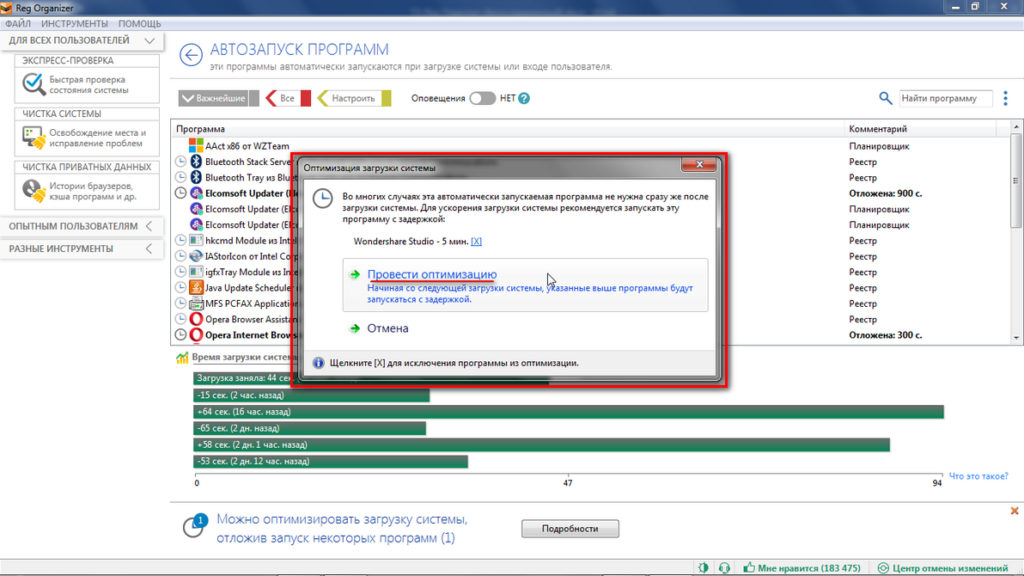
Task: Click the IAStorIcon program icon
Action: (x=196, y=256)
